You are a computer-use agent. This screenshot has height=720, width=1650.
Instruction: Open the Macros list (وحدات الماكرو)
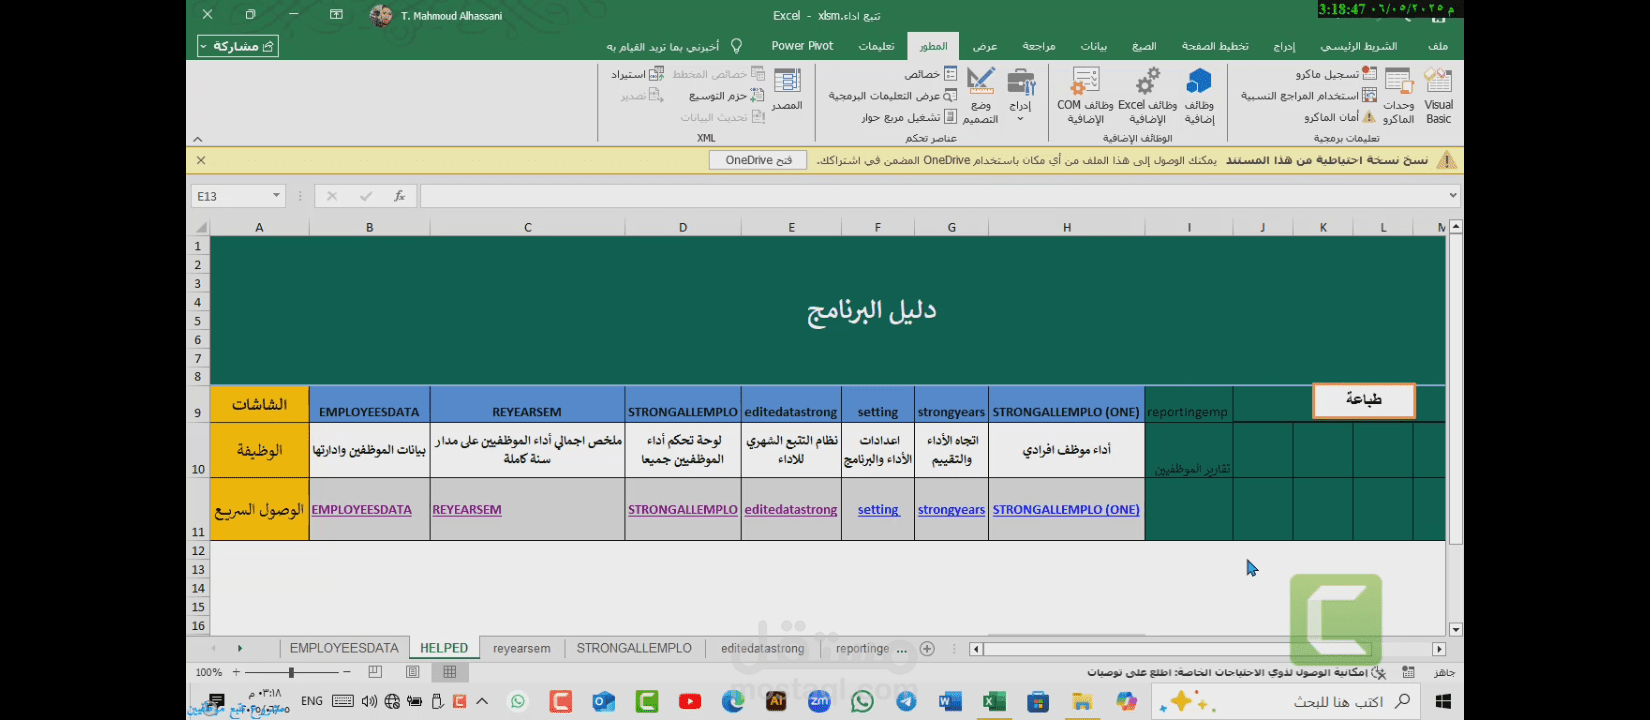pyautogui.click(x=1398, y=96)
